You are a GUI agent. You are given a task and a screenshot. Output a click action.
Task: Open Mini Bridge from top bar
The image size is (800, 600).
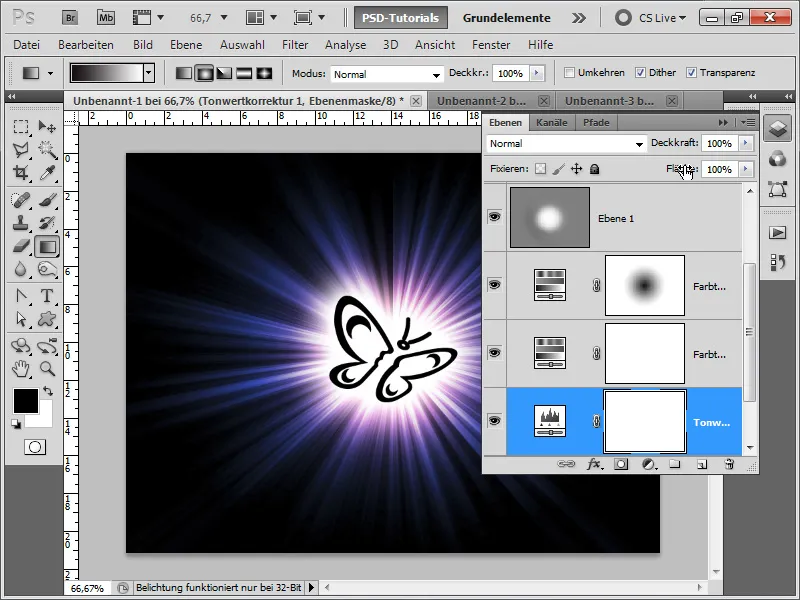[x=106, y=18]
